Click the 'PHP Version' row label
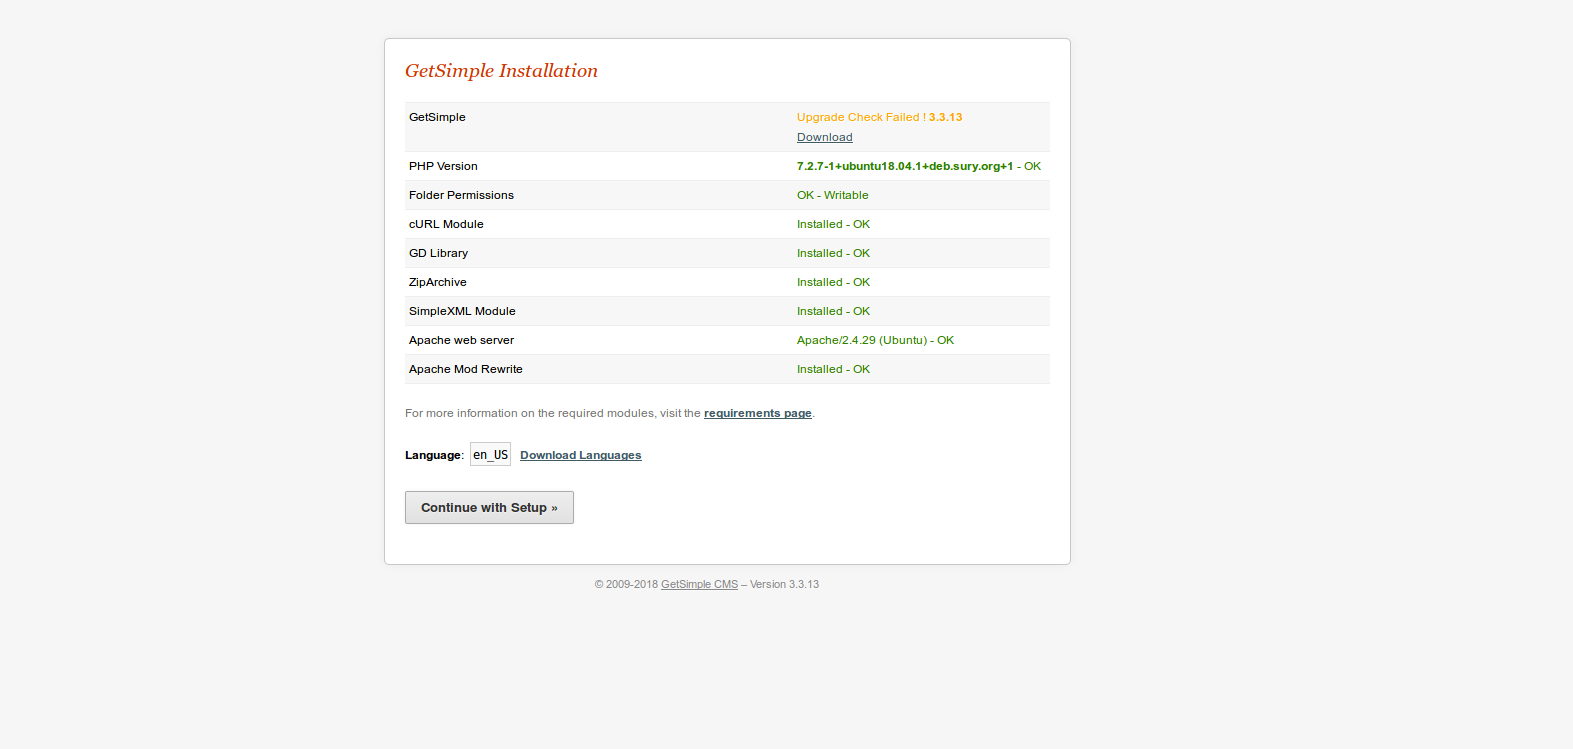1573x749 pixels. pyautogui.click(x=443, y=166)
